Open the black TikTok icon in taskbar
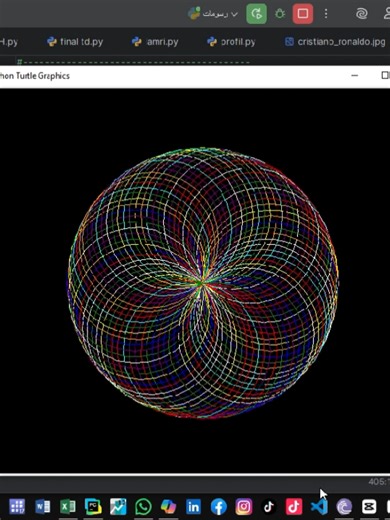 tap(269, 507)
